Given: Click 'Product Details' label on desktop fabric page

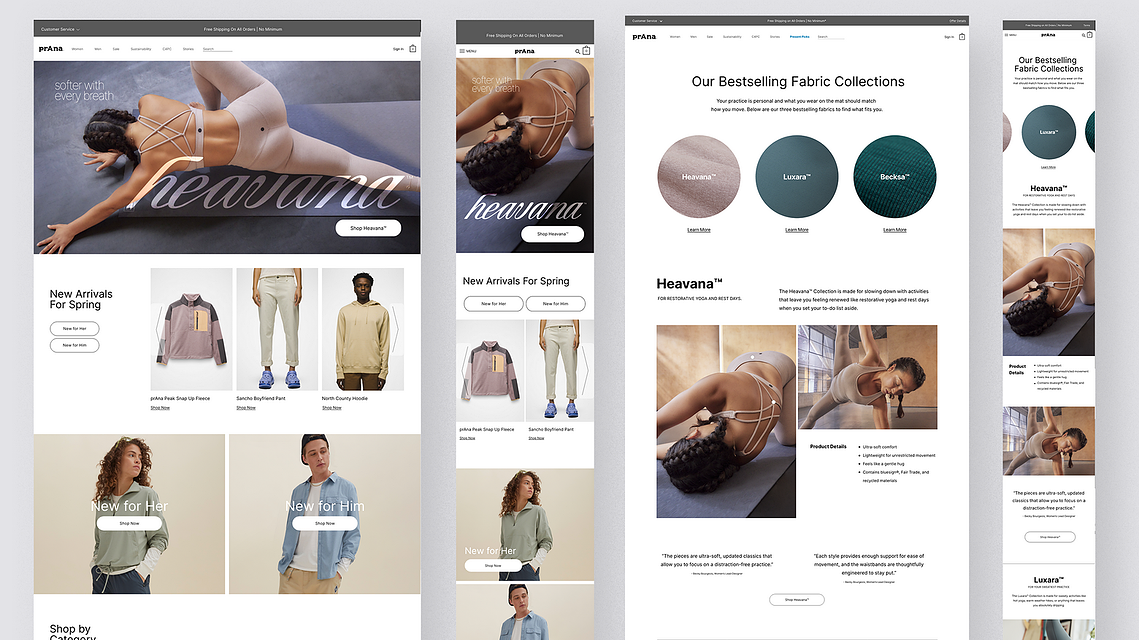Looking at the screenshot, I should (828, 446).
